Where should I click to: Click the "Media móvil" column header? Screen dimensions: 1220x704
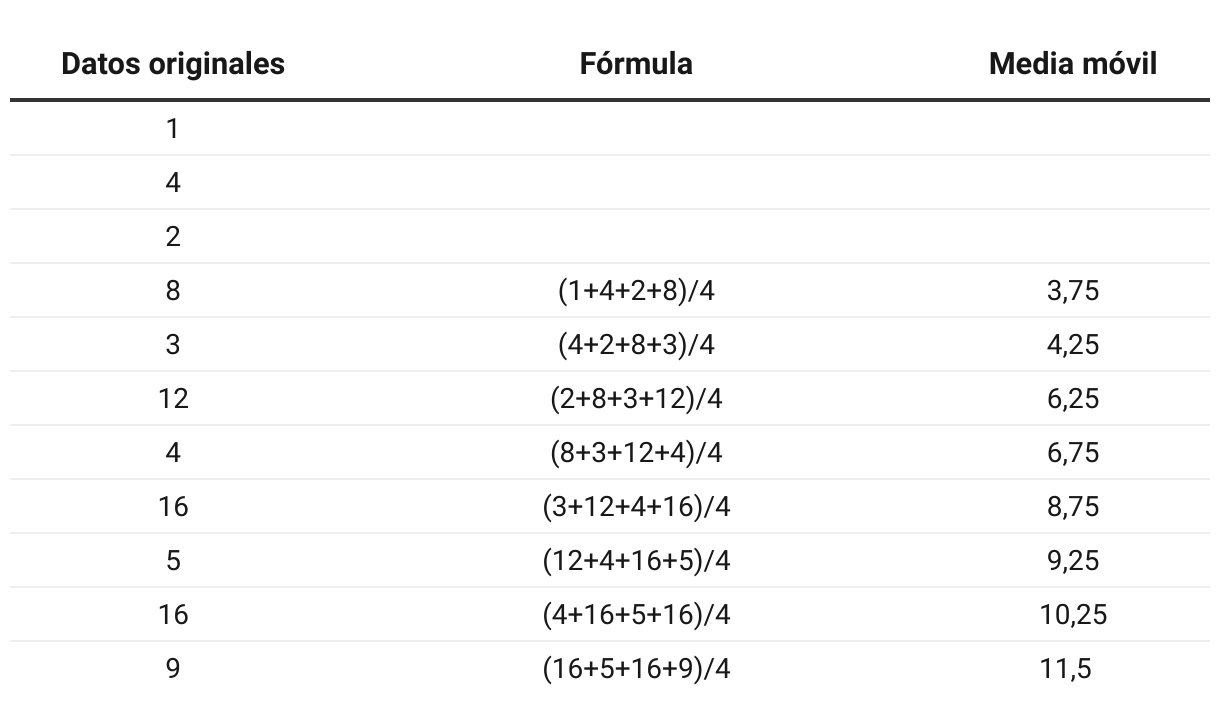1073,64
